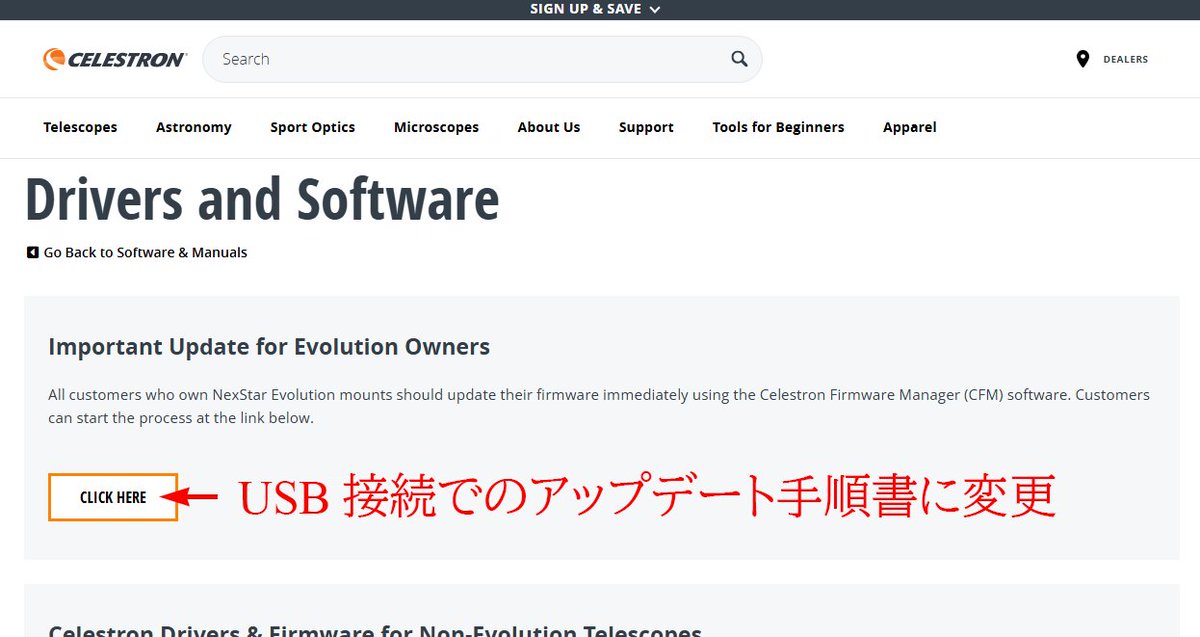Click the Dealers location pin icon
Viewport: 1200px width, 637px height.
1082,59
